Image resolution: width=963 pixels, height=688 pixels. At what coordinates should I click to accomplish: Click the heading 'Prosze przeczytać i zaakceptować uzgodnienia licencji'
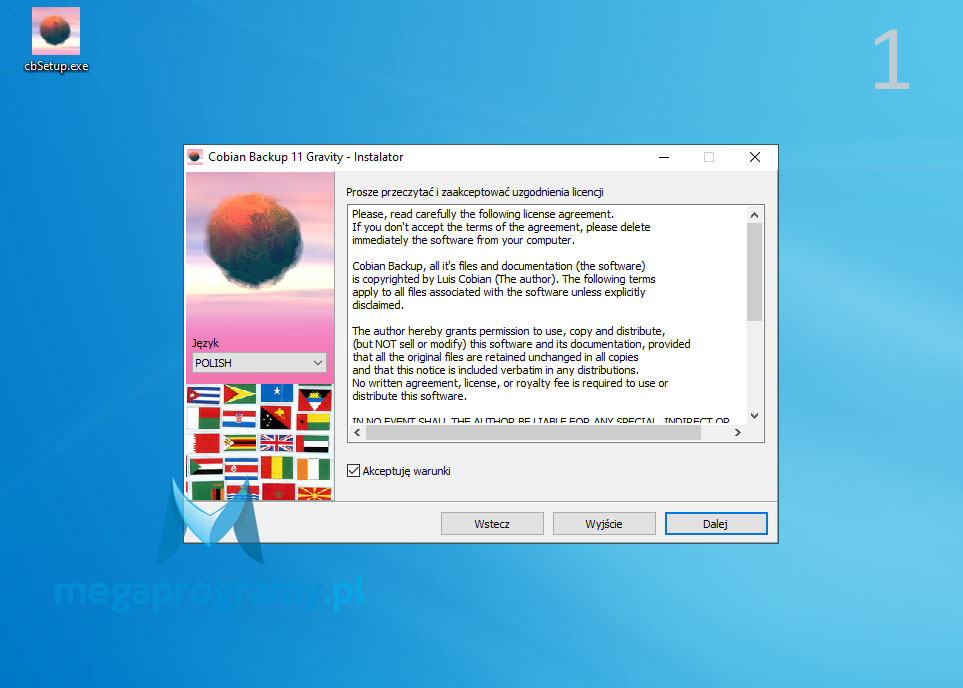[x=475, y=192]
